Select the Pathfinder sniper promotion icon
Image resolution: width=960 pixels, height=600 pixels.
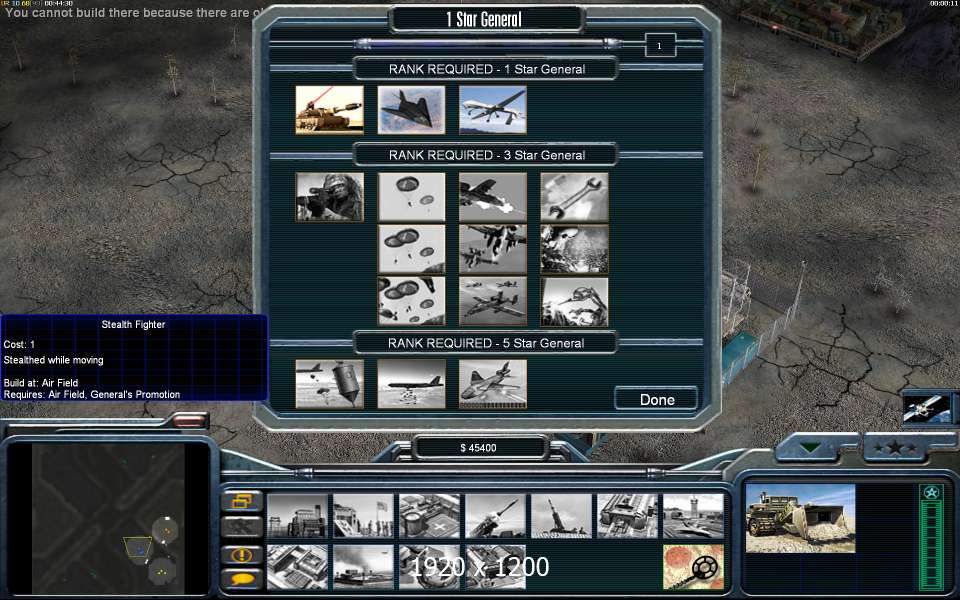[x=329, y=197]
